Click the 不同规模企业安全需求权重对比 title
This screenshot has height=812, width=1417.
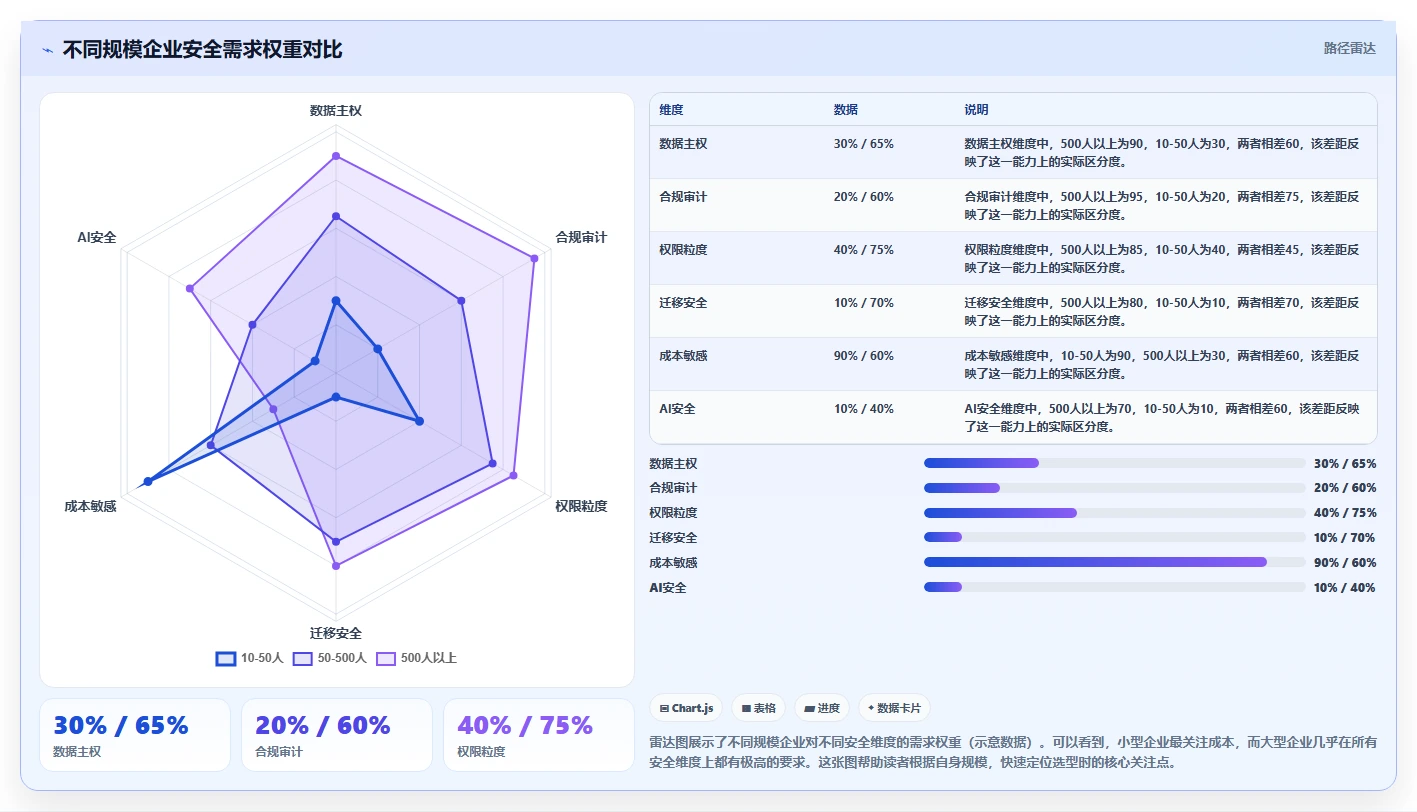[202, 49]
